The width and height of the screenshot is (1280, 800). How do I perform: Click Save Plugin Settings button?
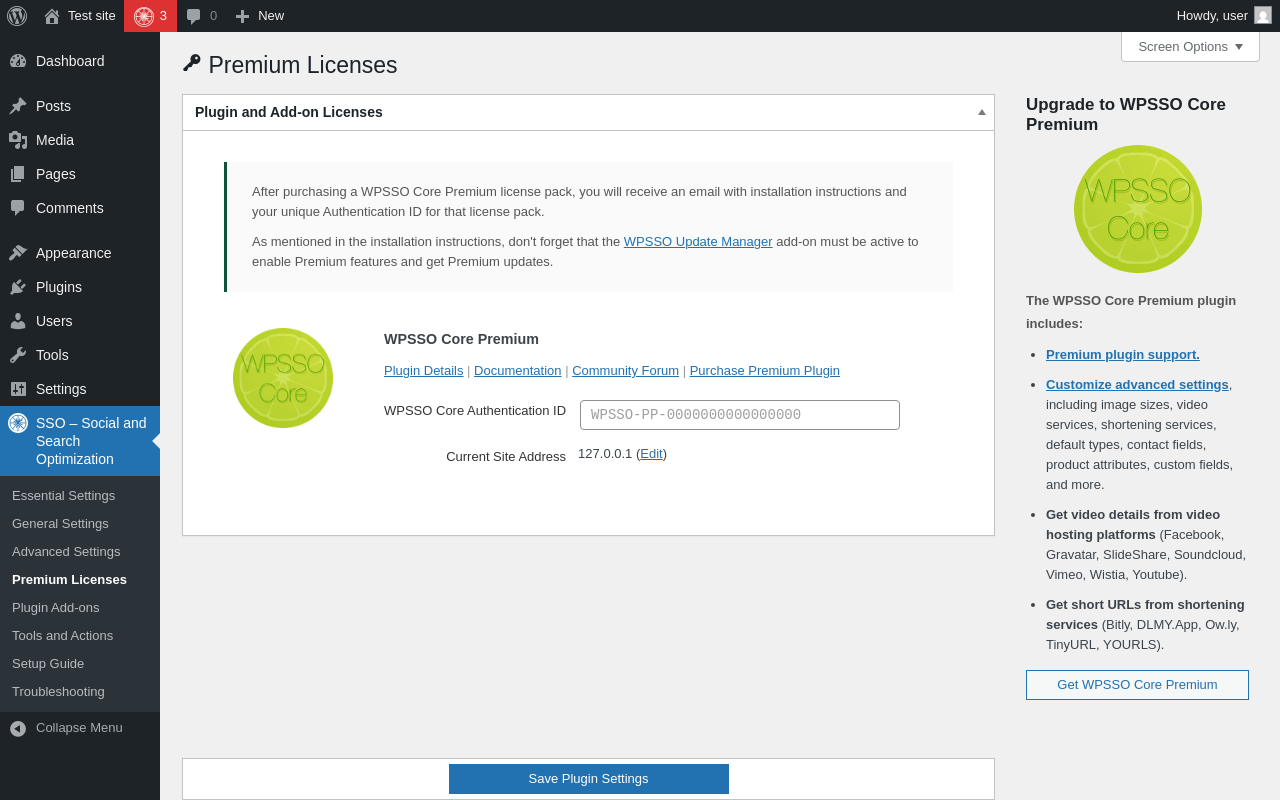click(589, 779)
